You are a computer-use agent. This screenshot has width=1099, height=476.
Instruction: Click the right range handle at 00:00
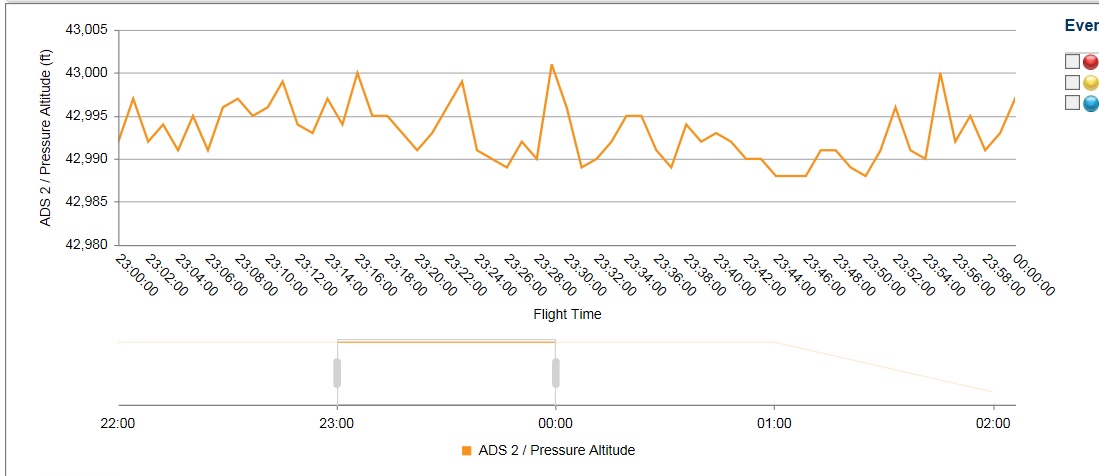556,372
